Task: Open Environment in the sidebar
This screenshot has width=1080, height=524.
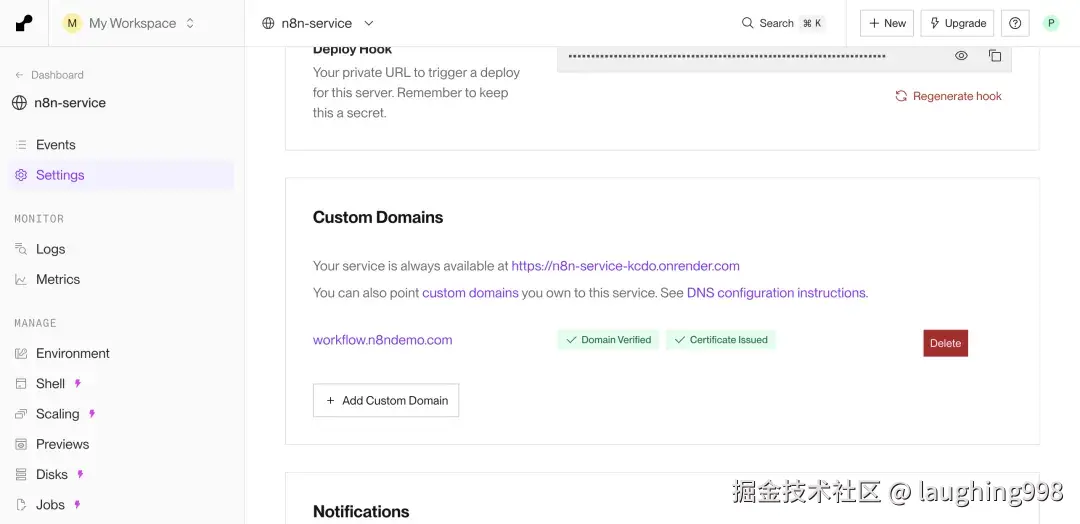Action: click(x=121, y=353)
